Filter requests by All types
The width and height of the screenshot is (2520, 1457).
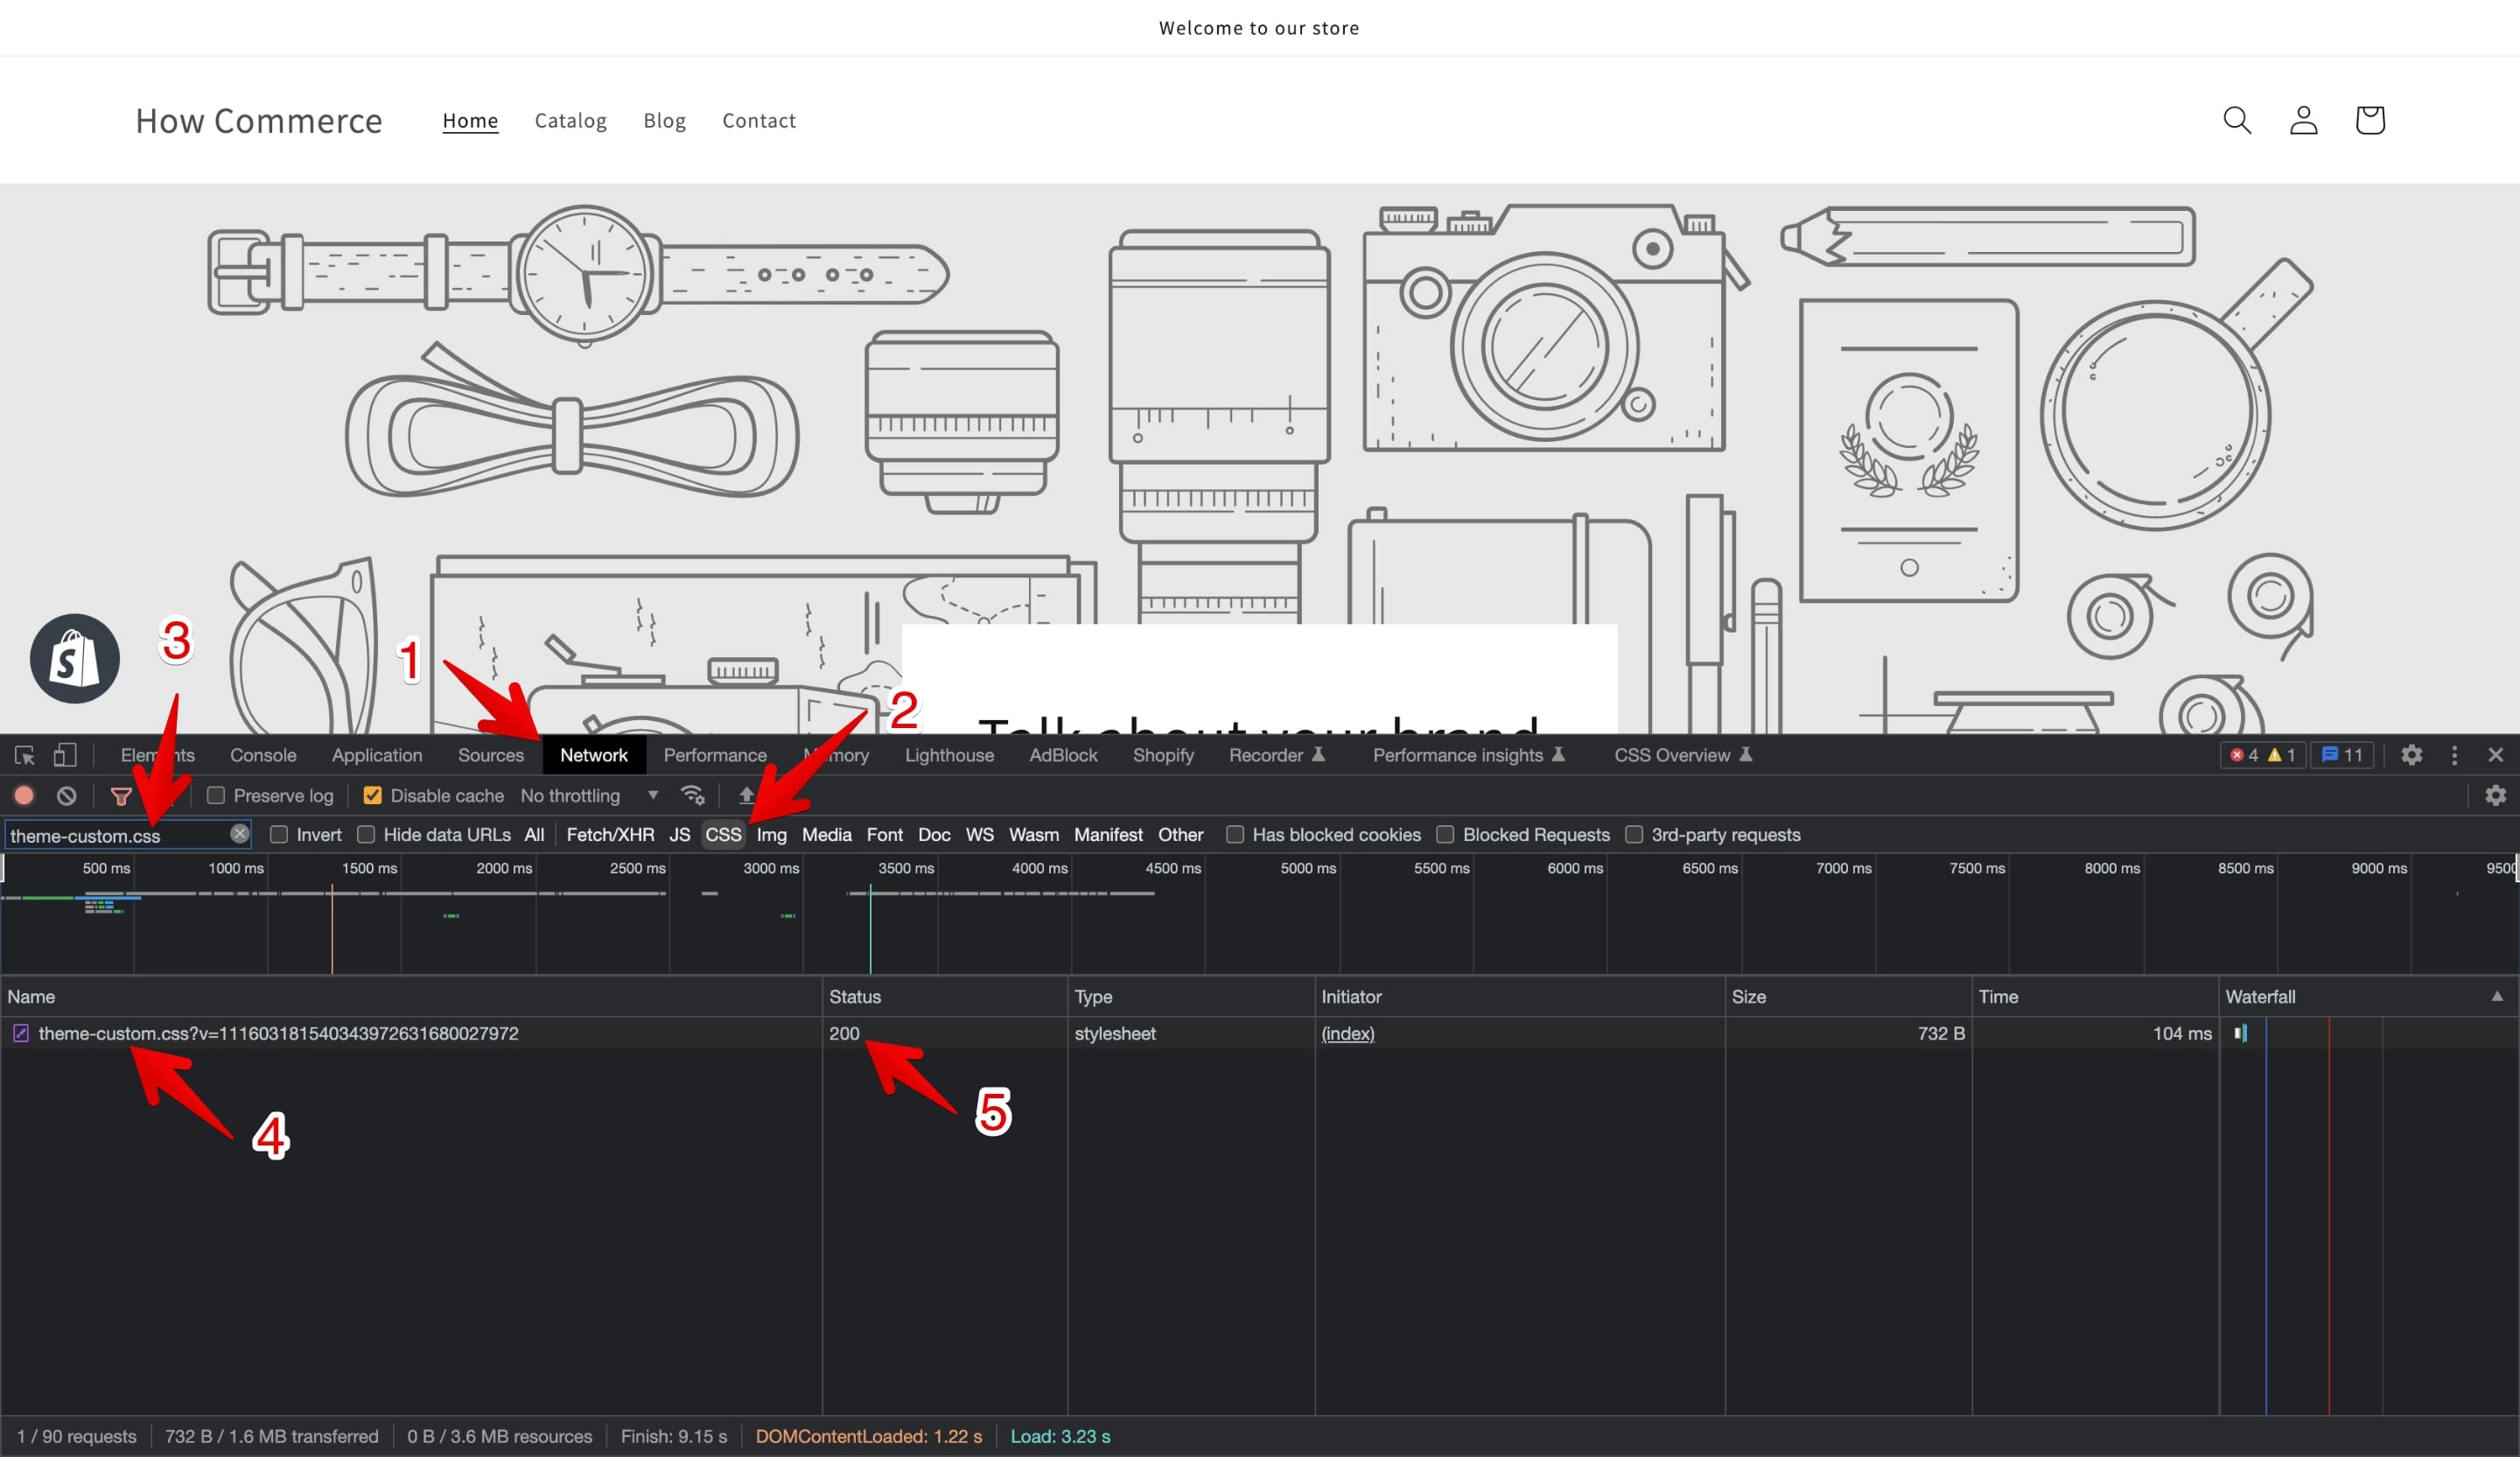coord(534,834)
